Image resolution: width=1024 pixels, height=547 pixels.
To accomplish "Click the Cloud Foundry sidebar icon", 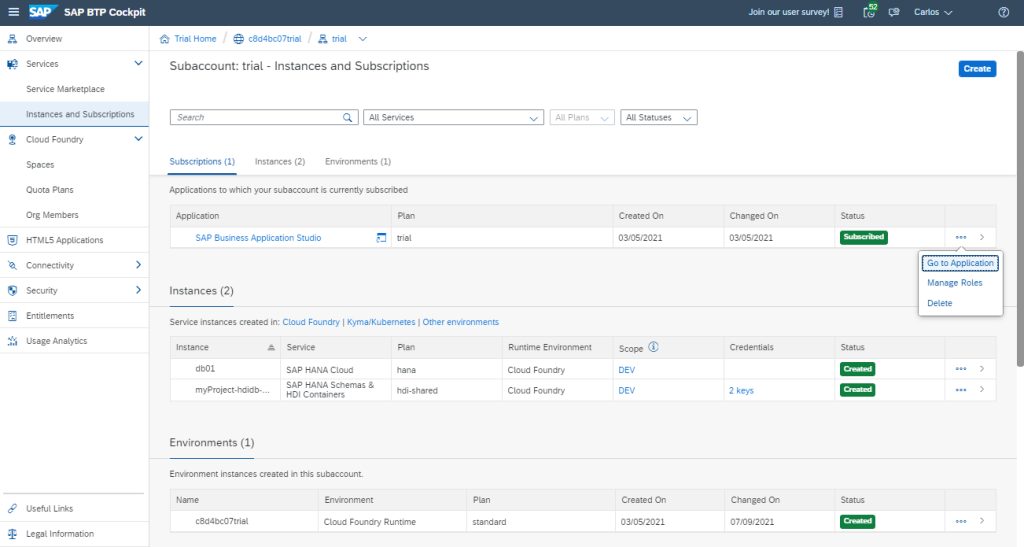I will click(x=12, y=140).
